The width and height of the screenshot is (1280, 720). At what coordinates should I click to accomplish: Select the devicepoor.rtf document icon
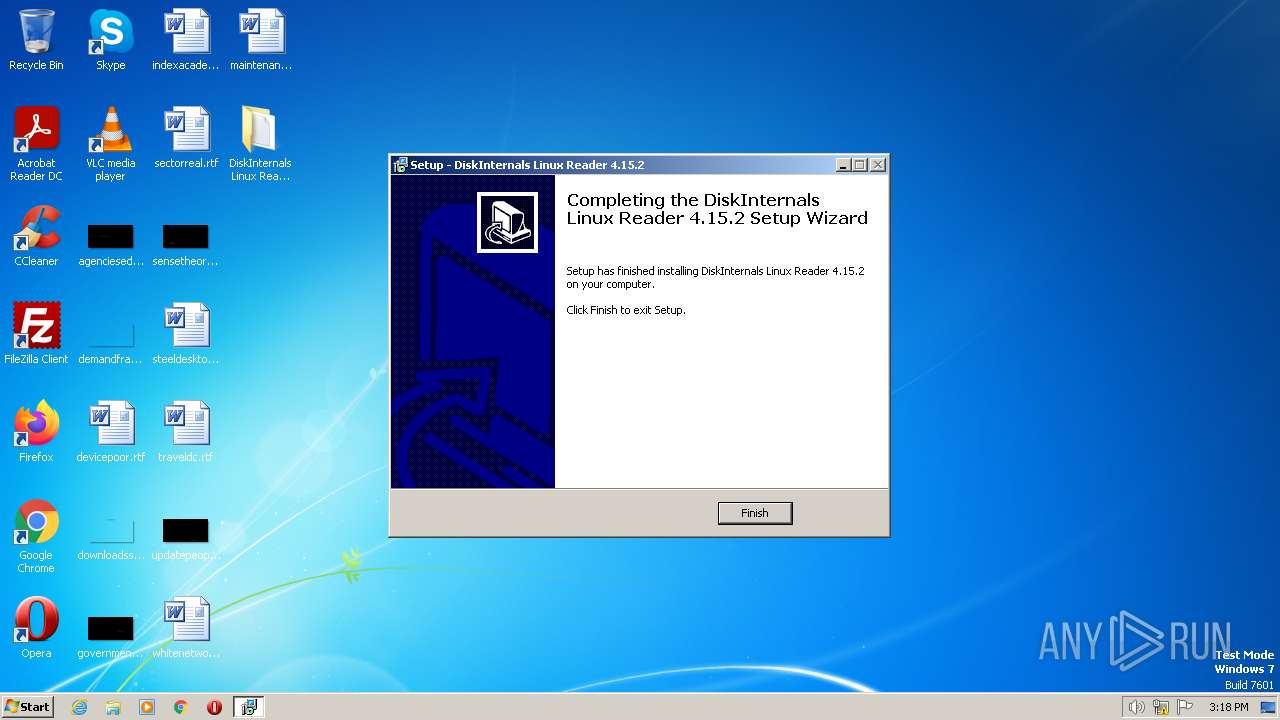(110, 432)
